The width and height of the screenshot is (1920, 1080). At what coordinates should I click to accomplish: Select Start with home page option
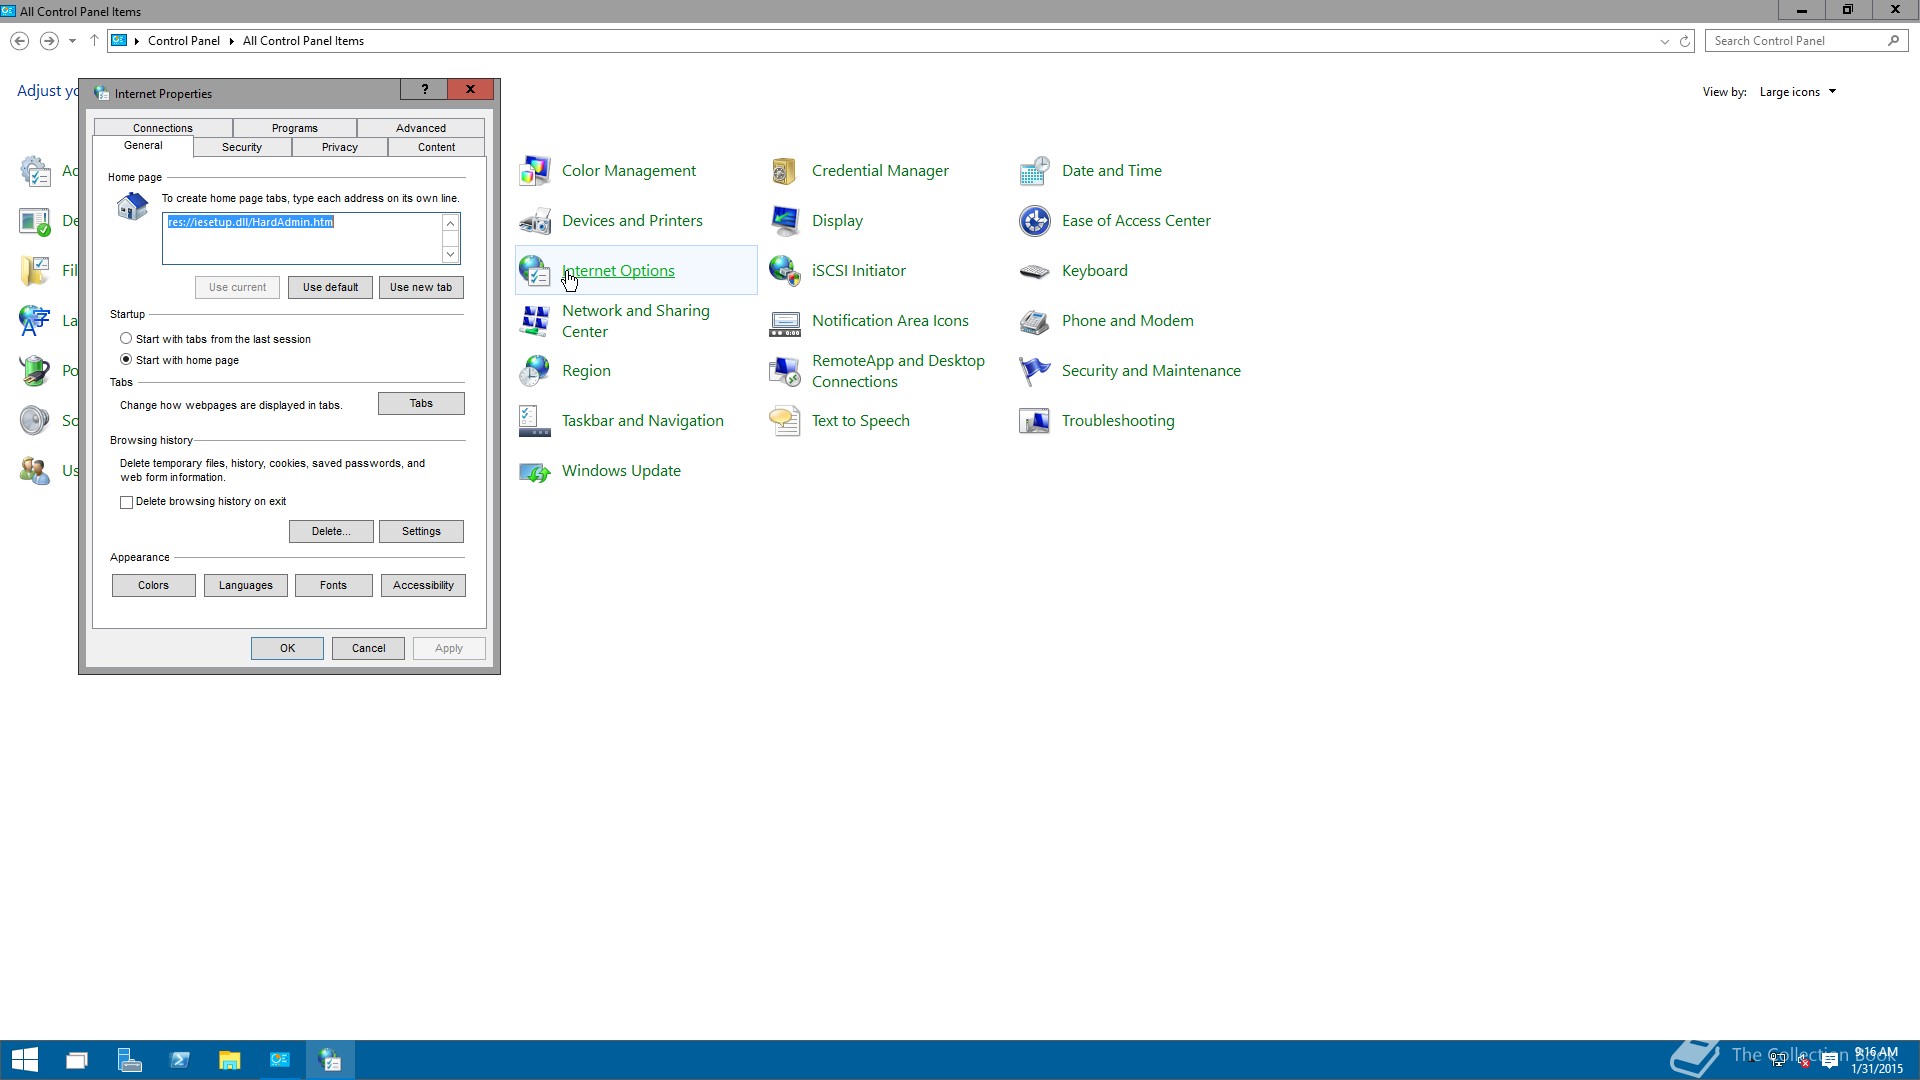coord(126,360)
